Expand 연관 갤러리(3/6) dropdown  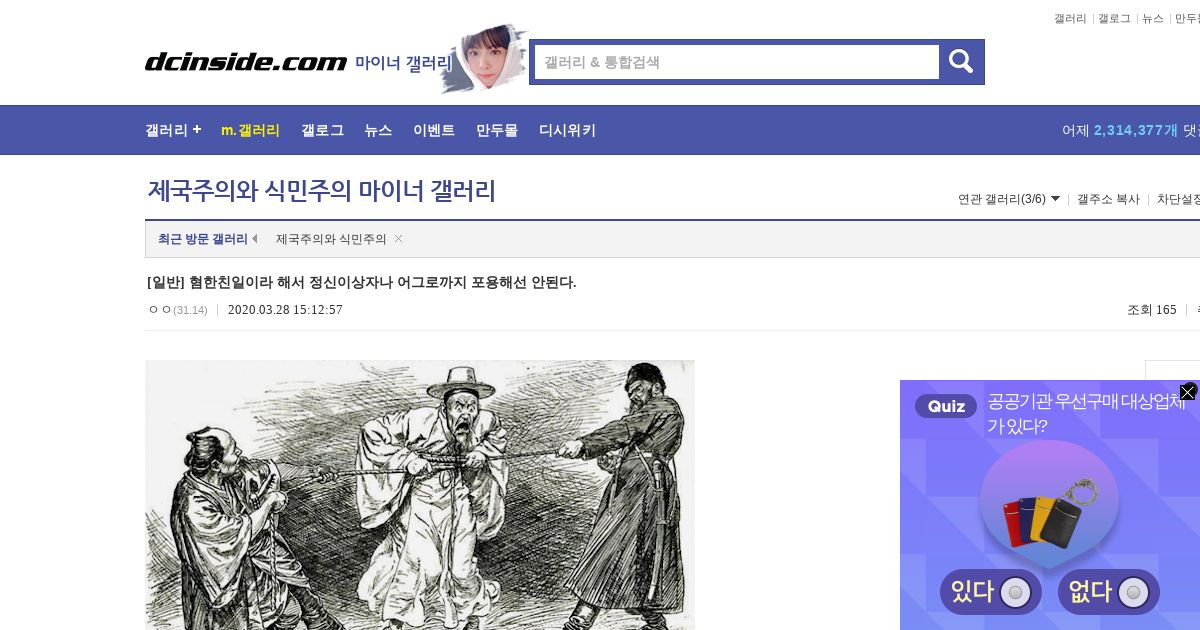tap(1008, 199)
